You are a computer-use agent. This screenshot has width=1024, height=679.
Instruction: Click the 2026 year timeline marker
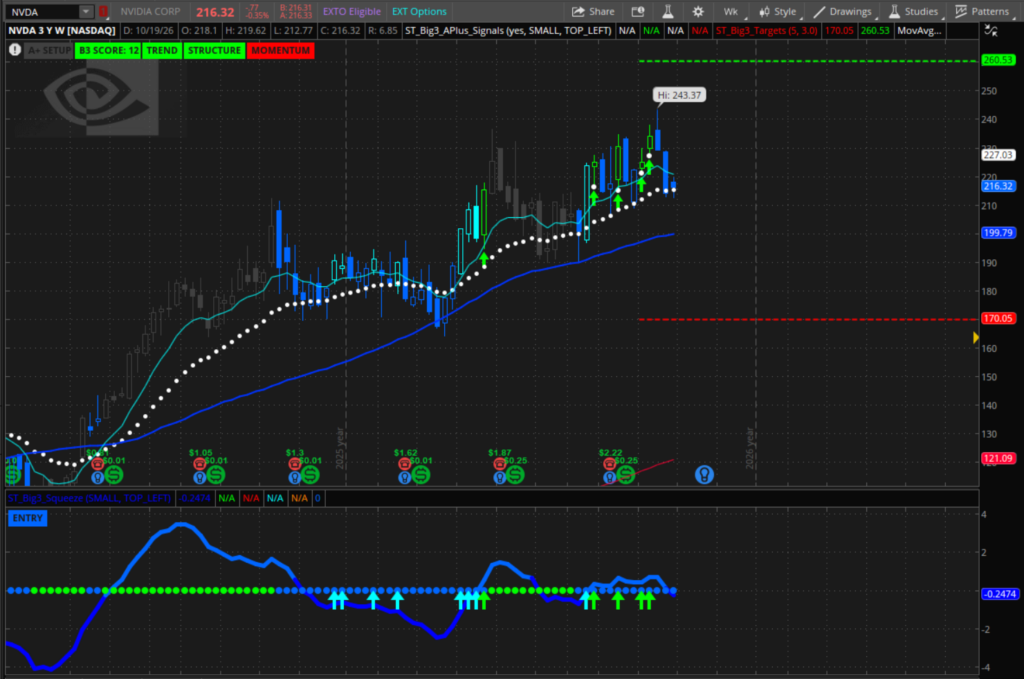tap(750, 449)
